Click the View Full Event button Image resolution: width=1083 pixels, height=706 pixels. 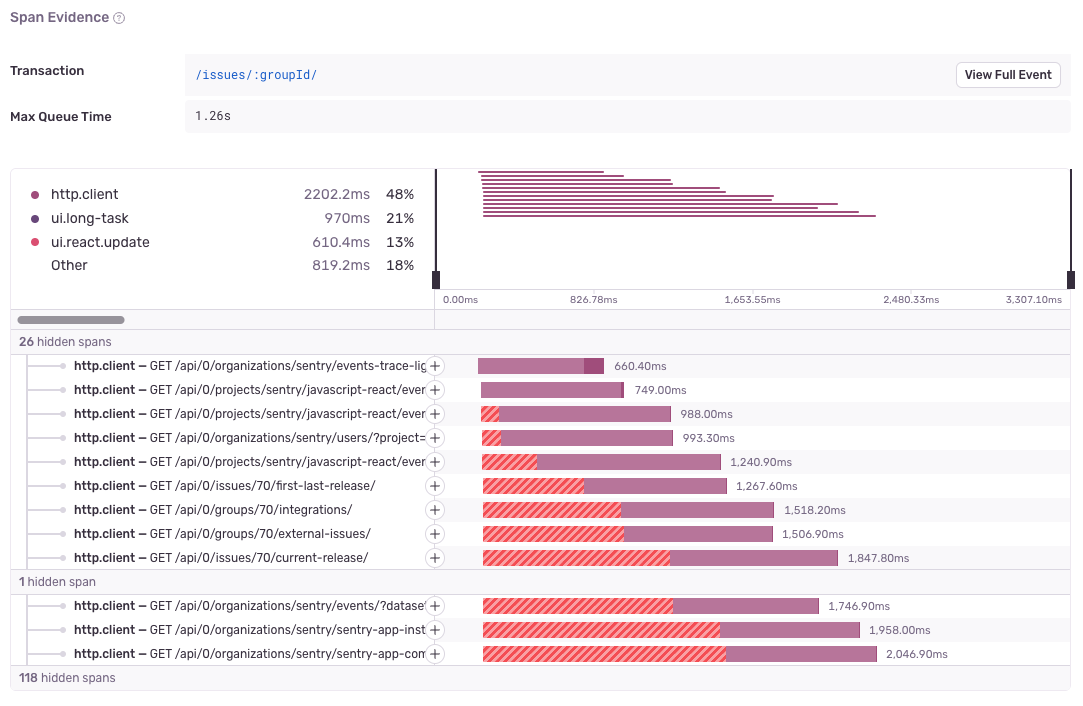[1008, 74]
